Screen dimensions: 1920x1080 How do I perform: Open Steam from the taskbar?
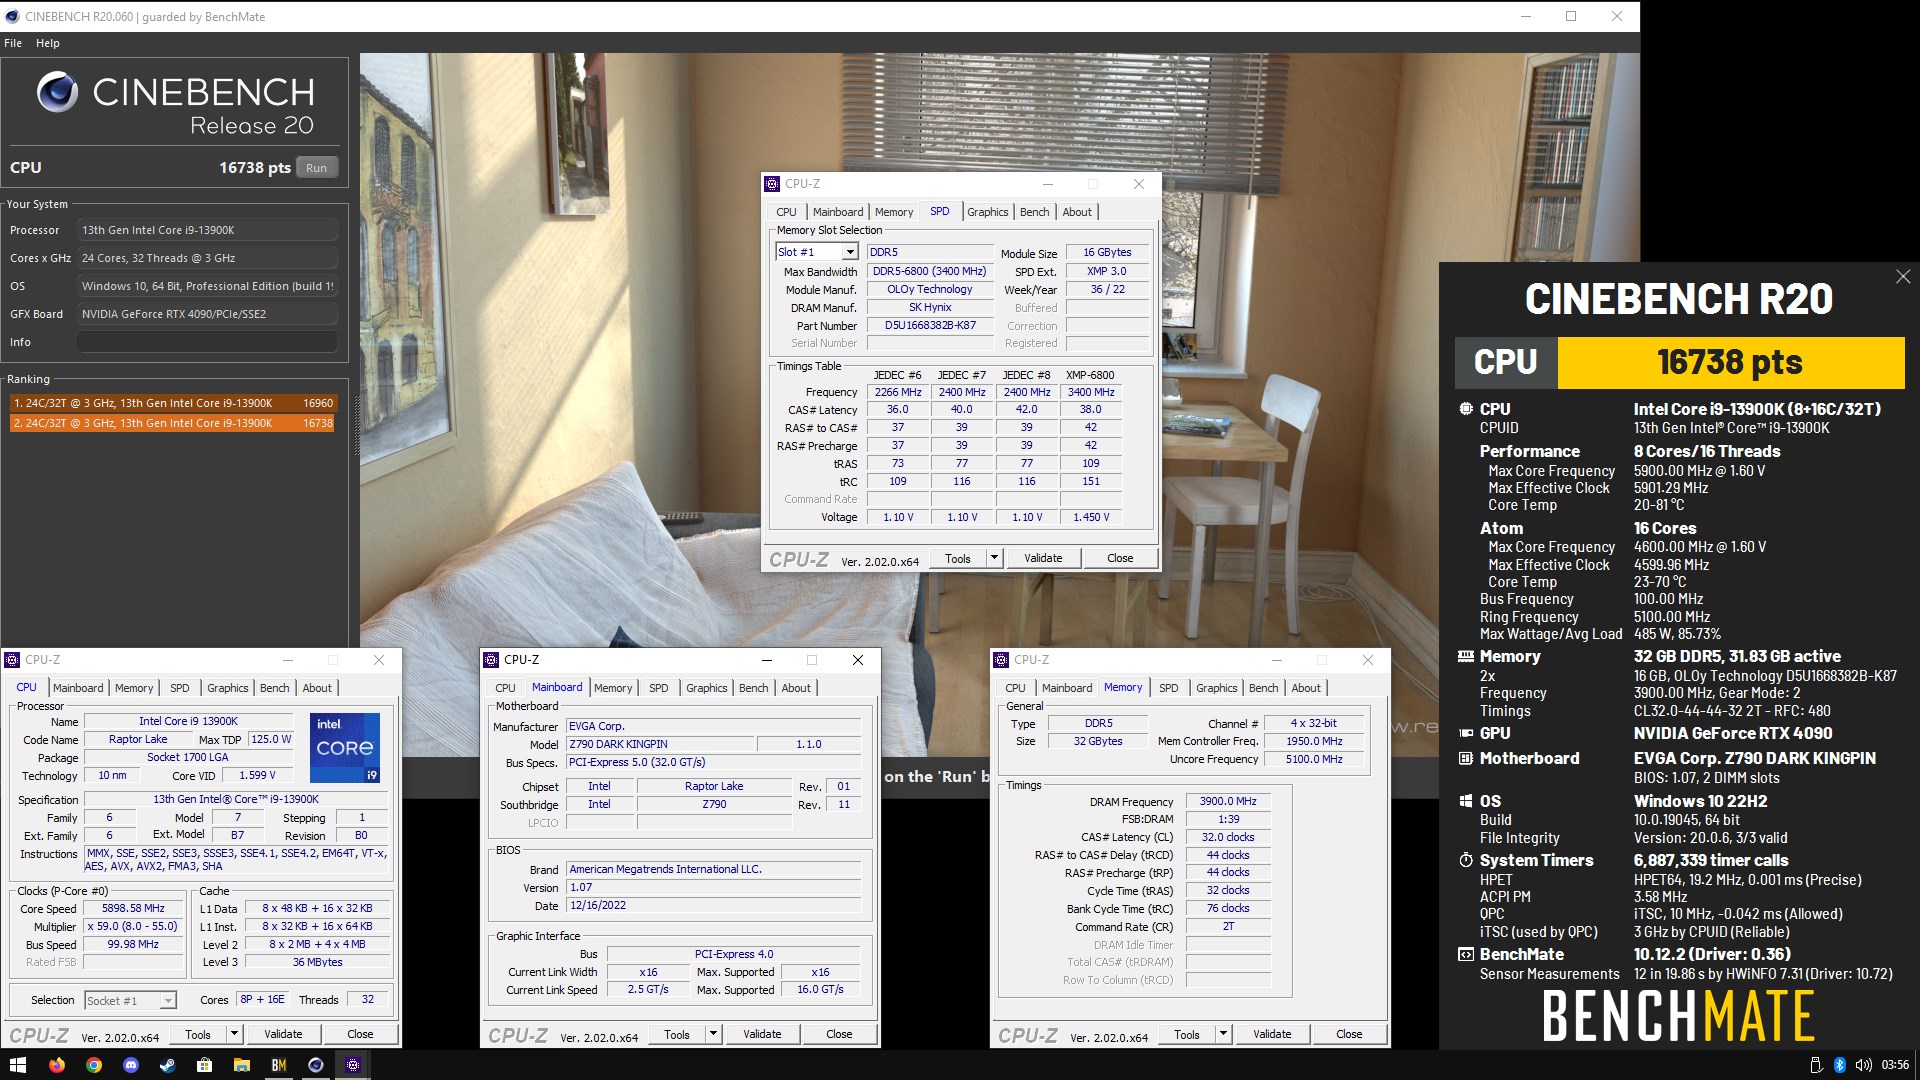tap(168, 1065)
